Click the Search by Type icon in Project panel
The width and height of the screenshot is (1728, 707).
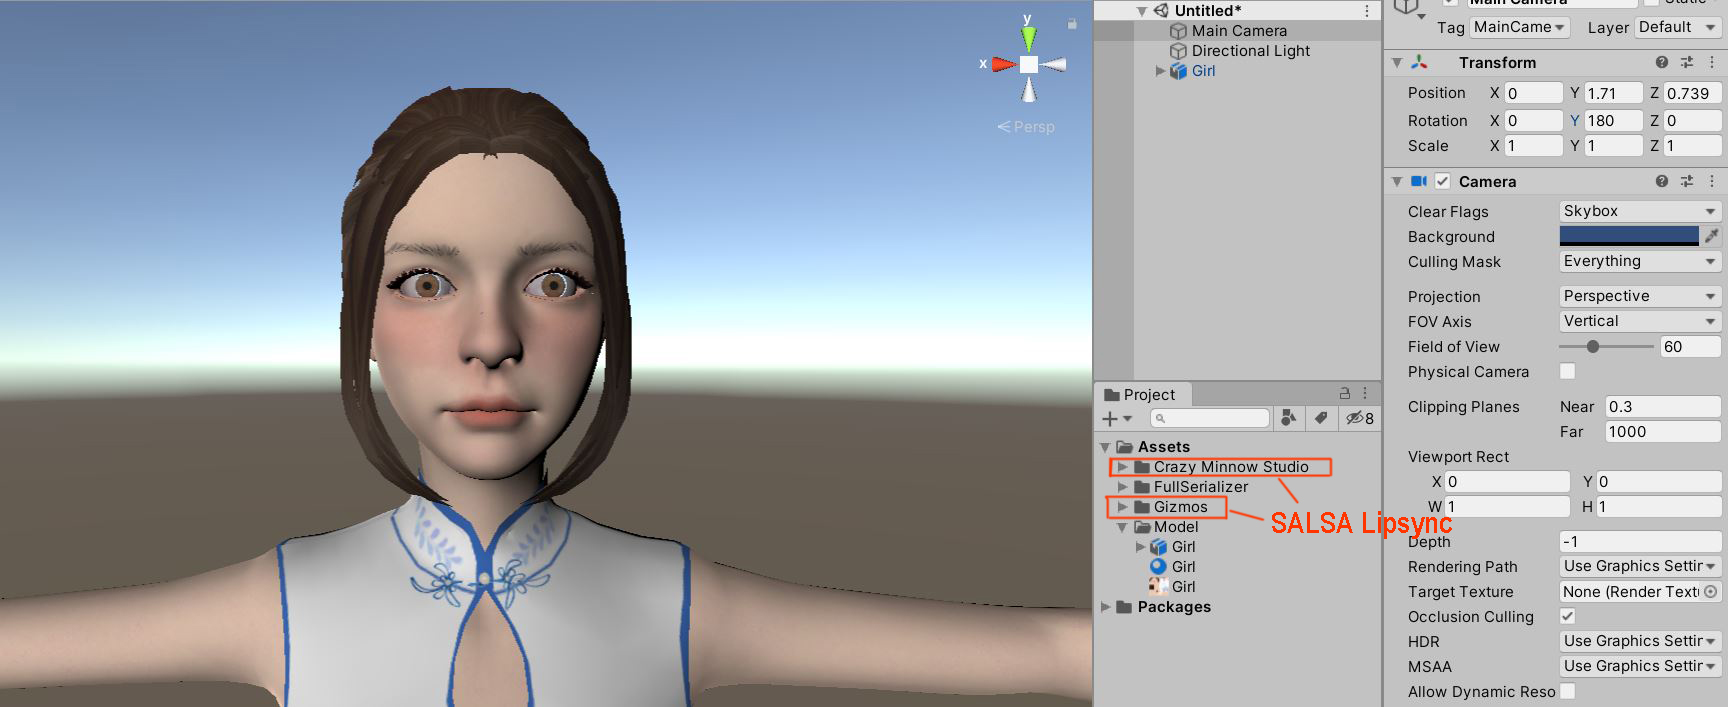pos(1288,418)
